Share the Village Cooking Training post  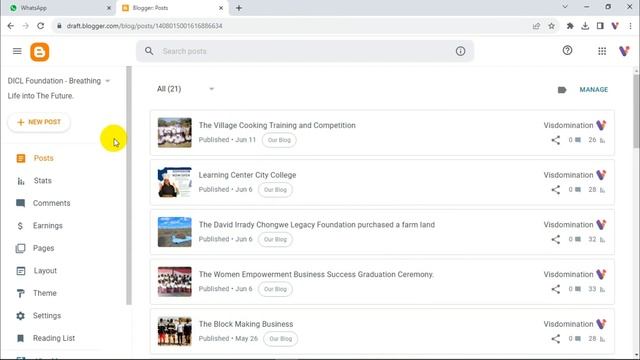pyautogui.click(x=556, y=140)
